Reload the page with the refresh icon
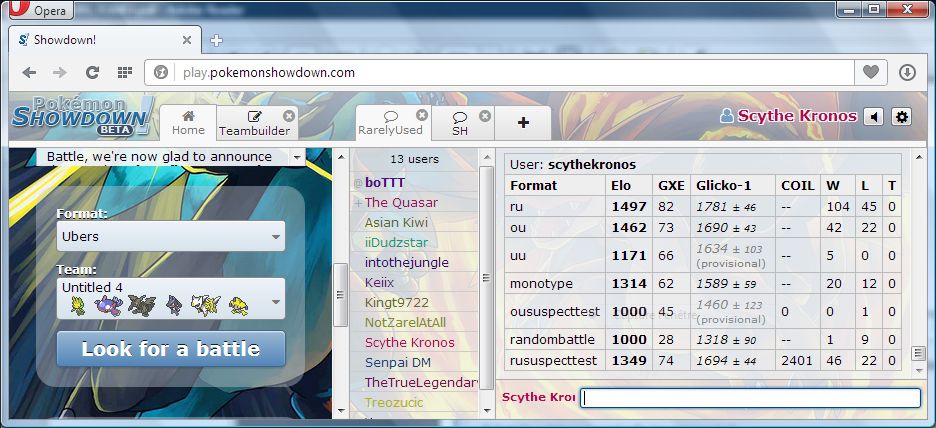 pos(92,73)
